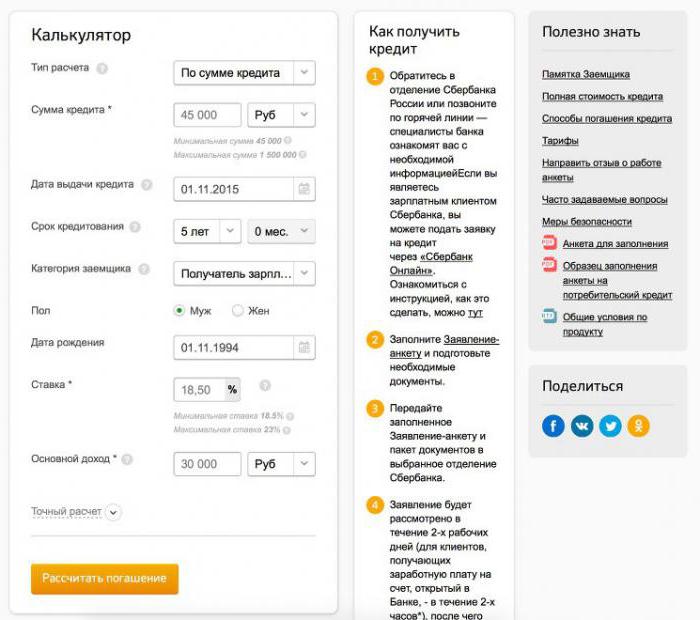
Task: Share via Twitter icon
Action: pyautogui.click(x=610, y=426)
